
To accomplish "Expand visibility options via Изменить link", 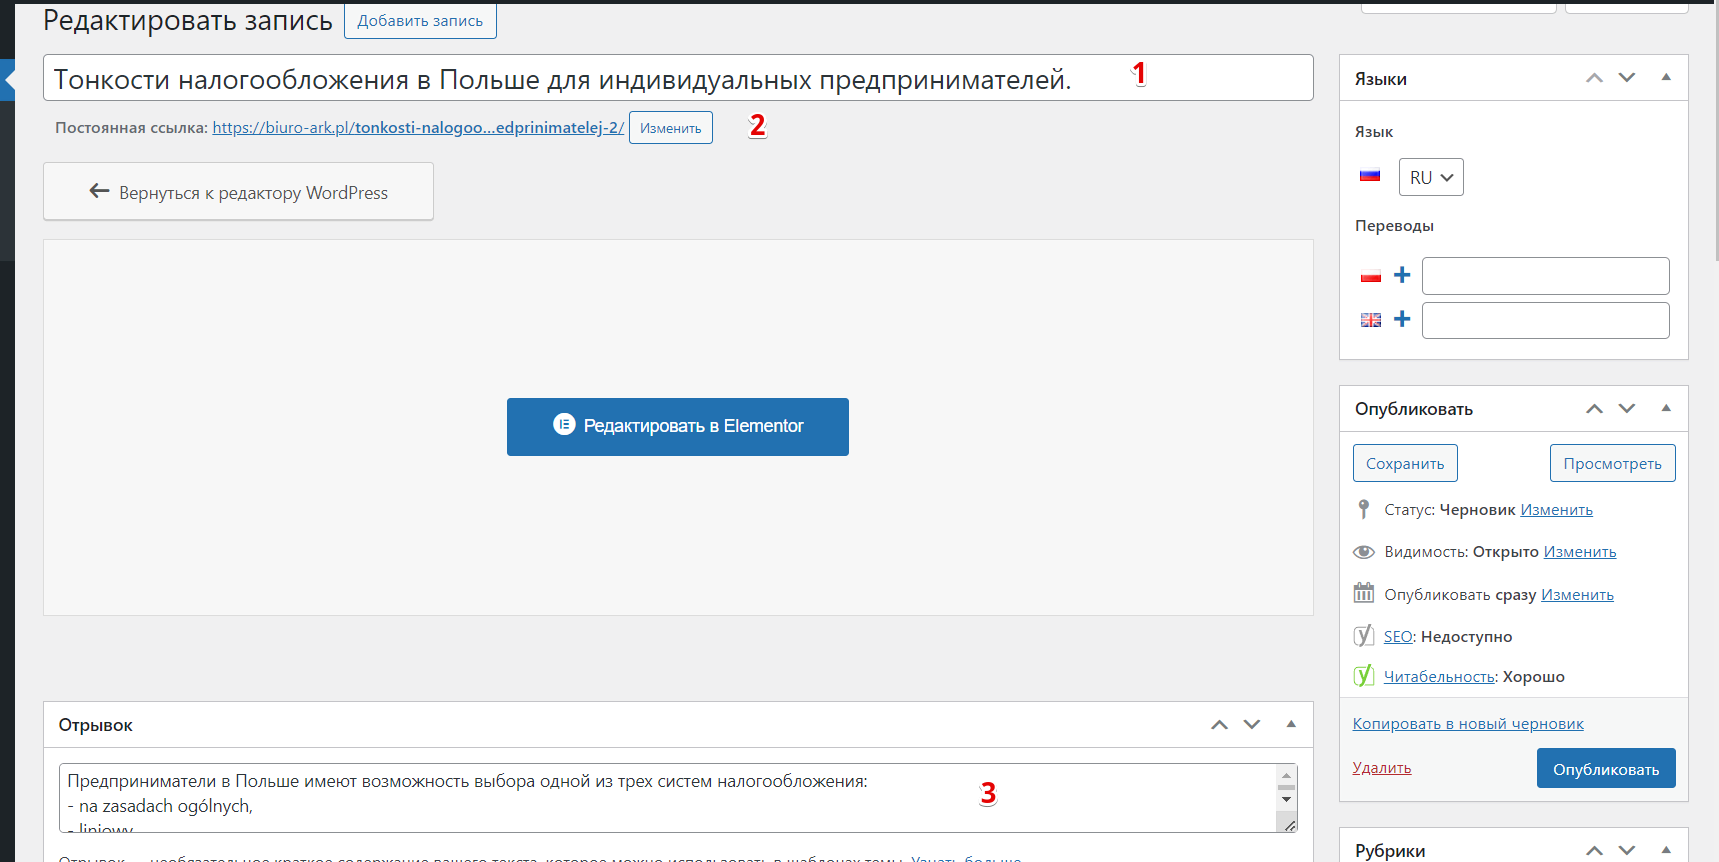I will click(1579, 552).
